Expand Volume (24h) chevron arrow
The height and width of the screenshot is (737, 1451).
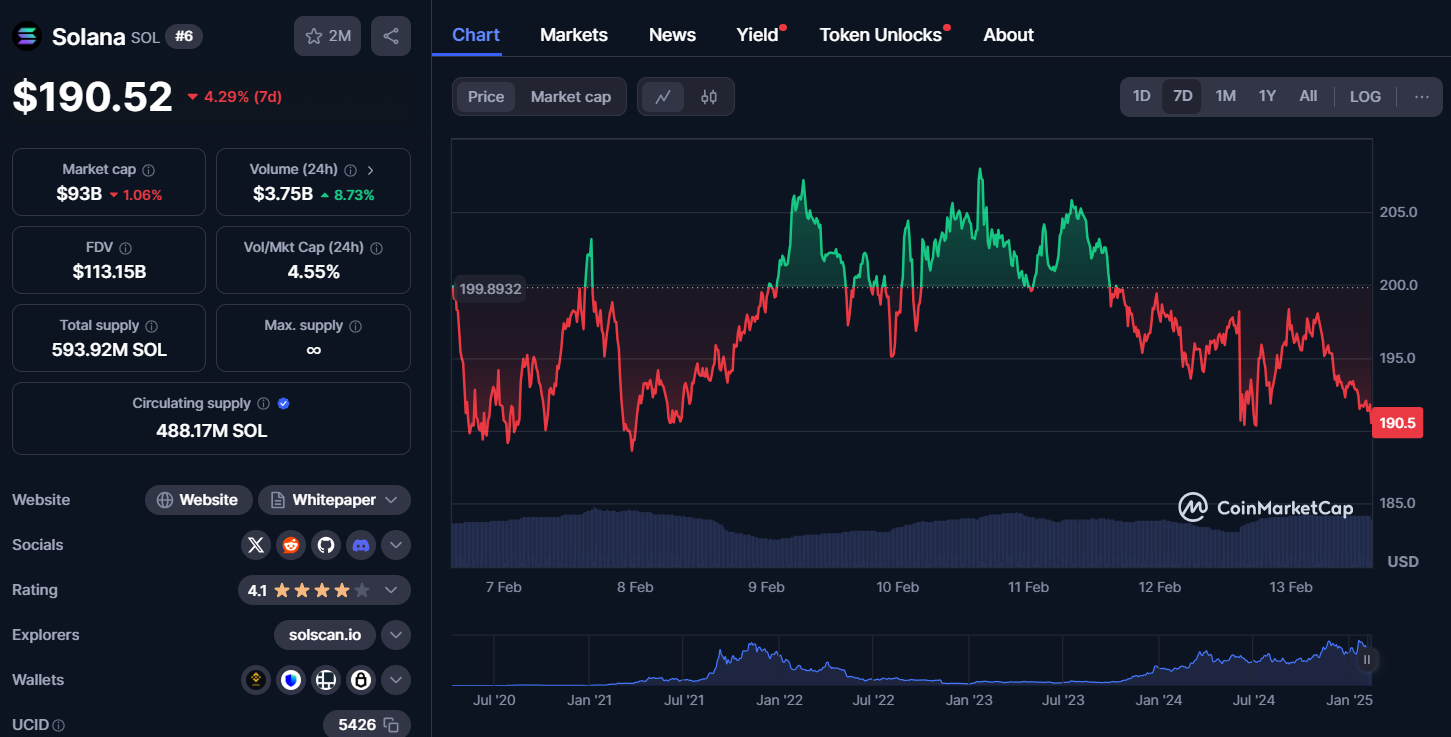(370, 170)
